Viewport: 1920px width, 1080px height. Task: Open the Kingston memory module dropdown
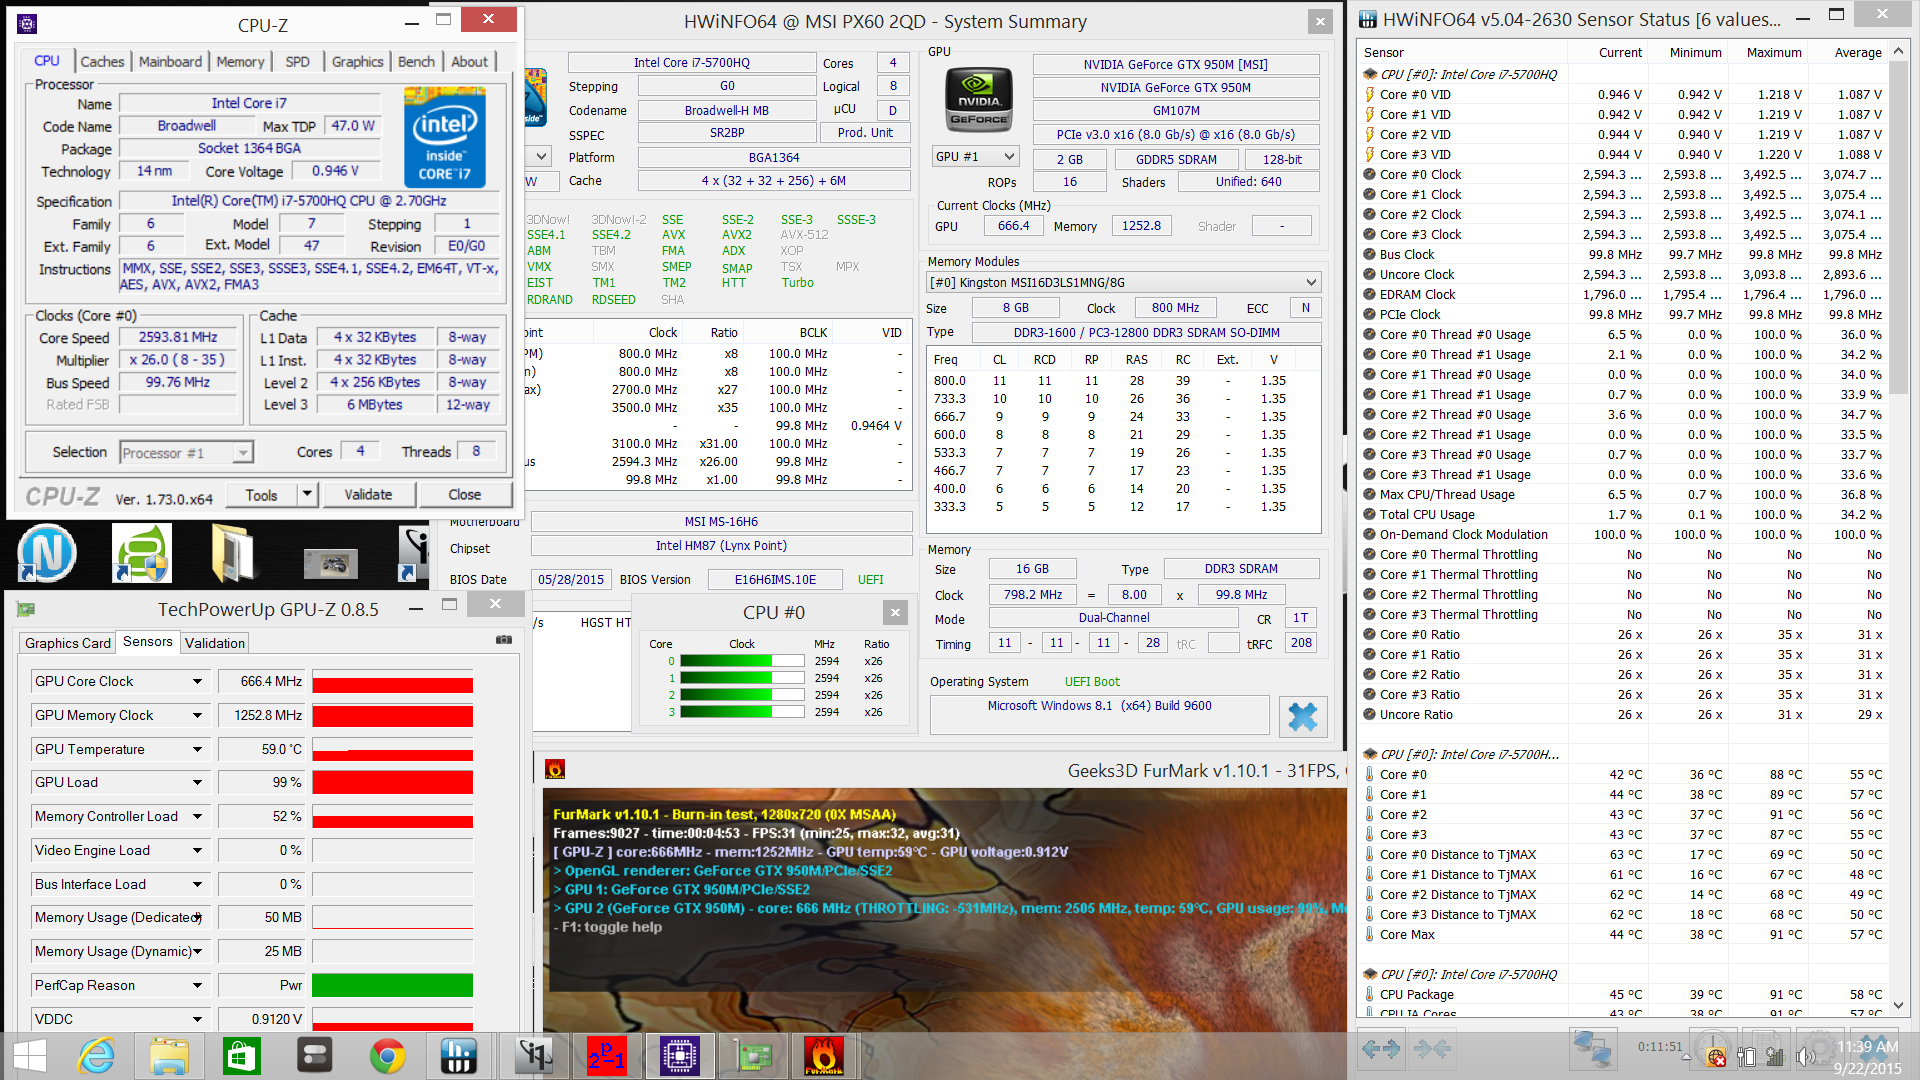1311,282
